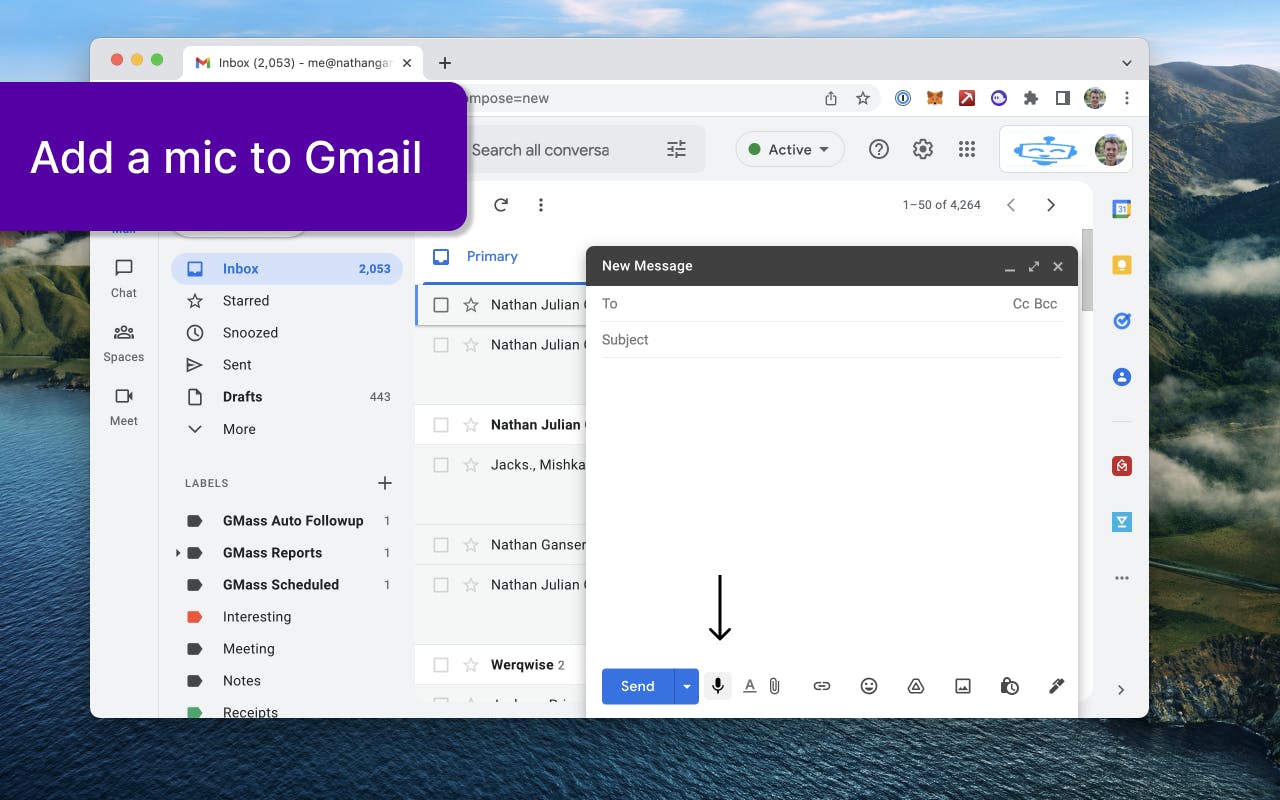This screenshot has width=1280, height=800.
Task: Add Bcc recipients to the message
Action: [1046, 304]
